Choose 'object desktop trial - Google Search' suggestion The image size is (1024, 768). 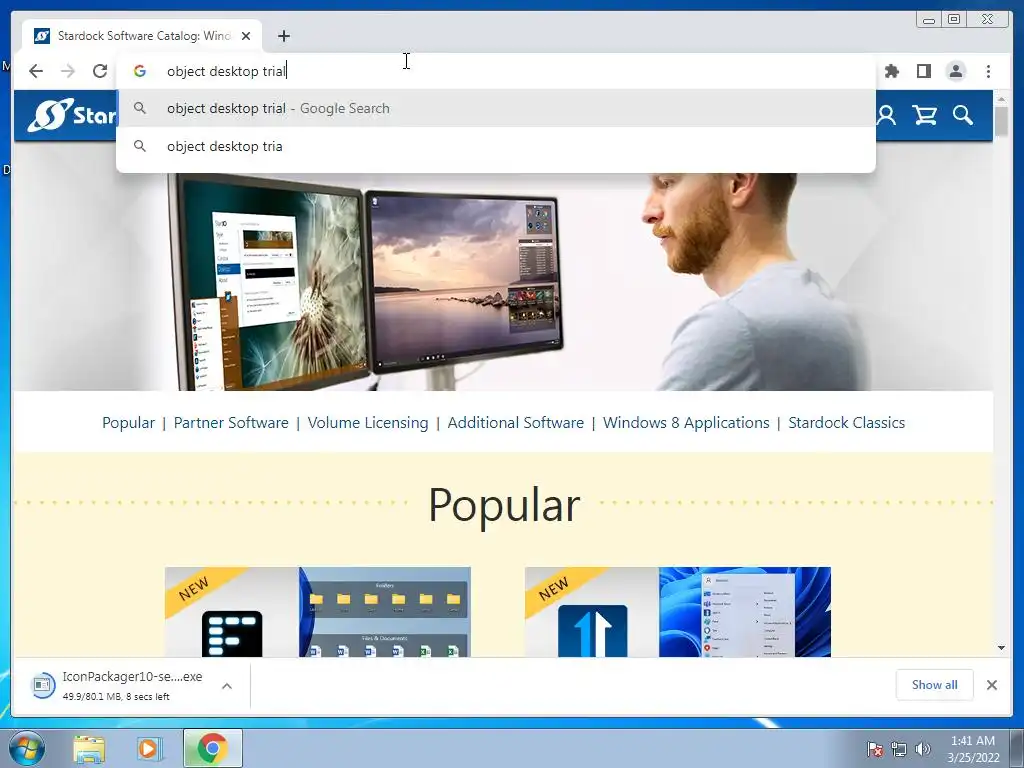coord(496,108)
